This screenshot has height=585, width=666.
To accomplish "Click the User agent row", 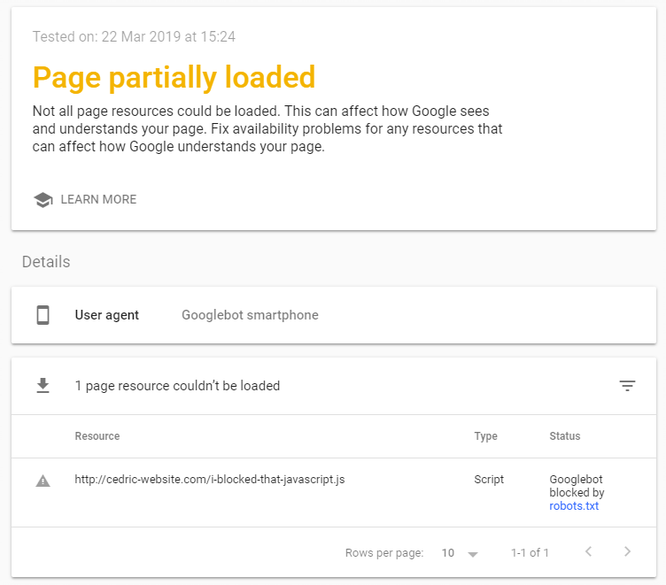I will coord(334,315).
